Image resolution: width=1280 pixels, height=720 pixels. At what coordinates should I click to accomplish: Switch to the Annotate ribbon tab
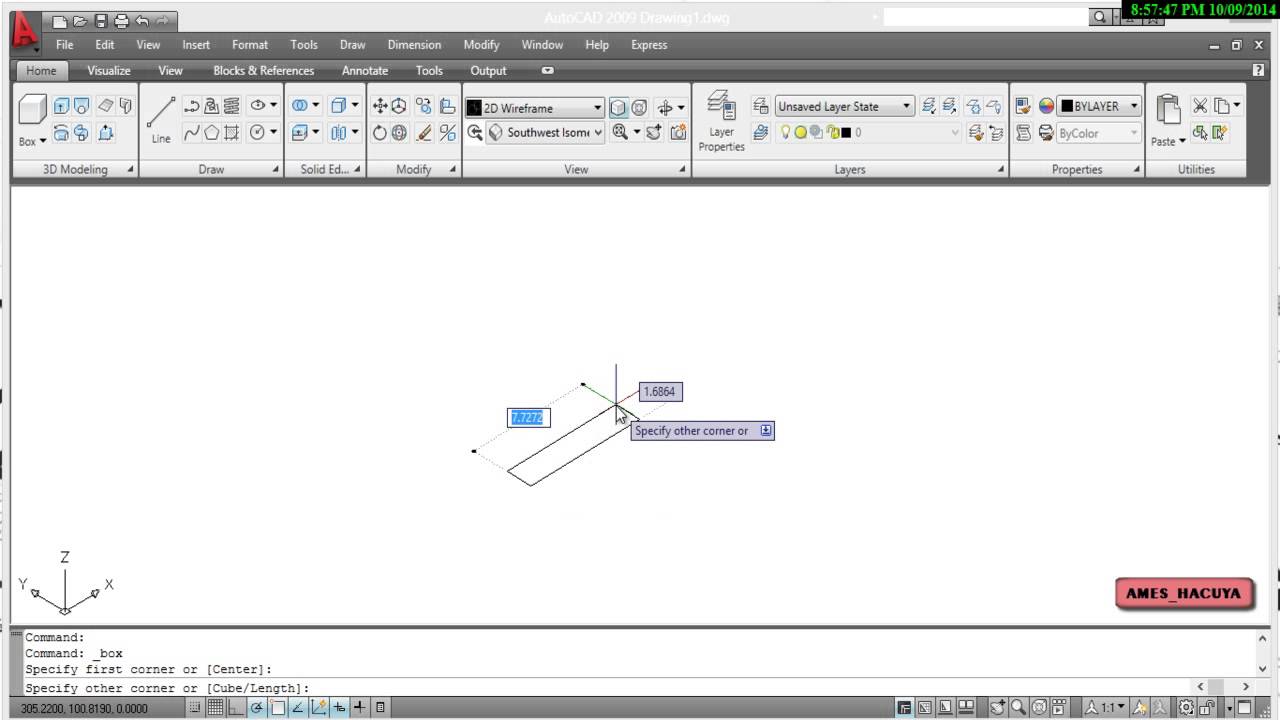coord(365,71)
